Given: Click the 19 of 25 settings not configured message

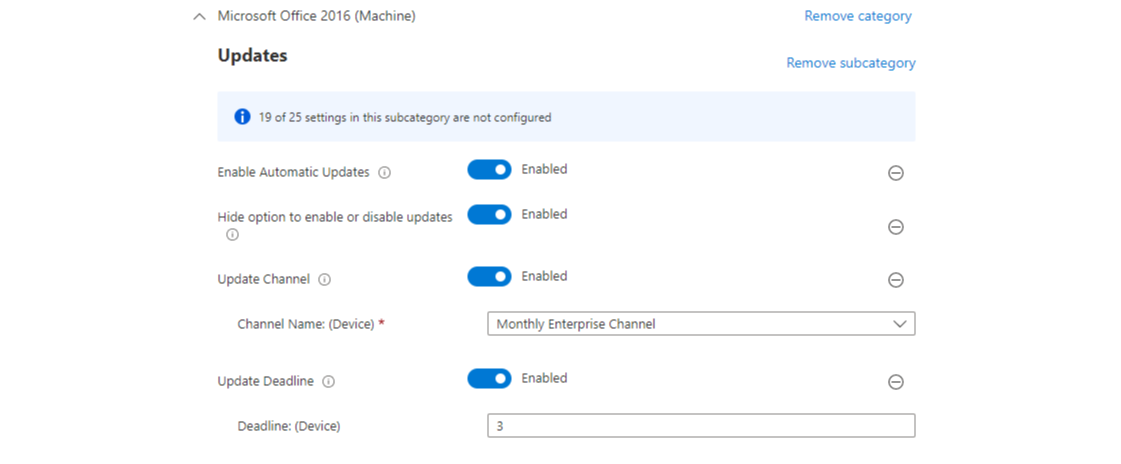Looking at the screenshot, I should tap(405, 117).
